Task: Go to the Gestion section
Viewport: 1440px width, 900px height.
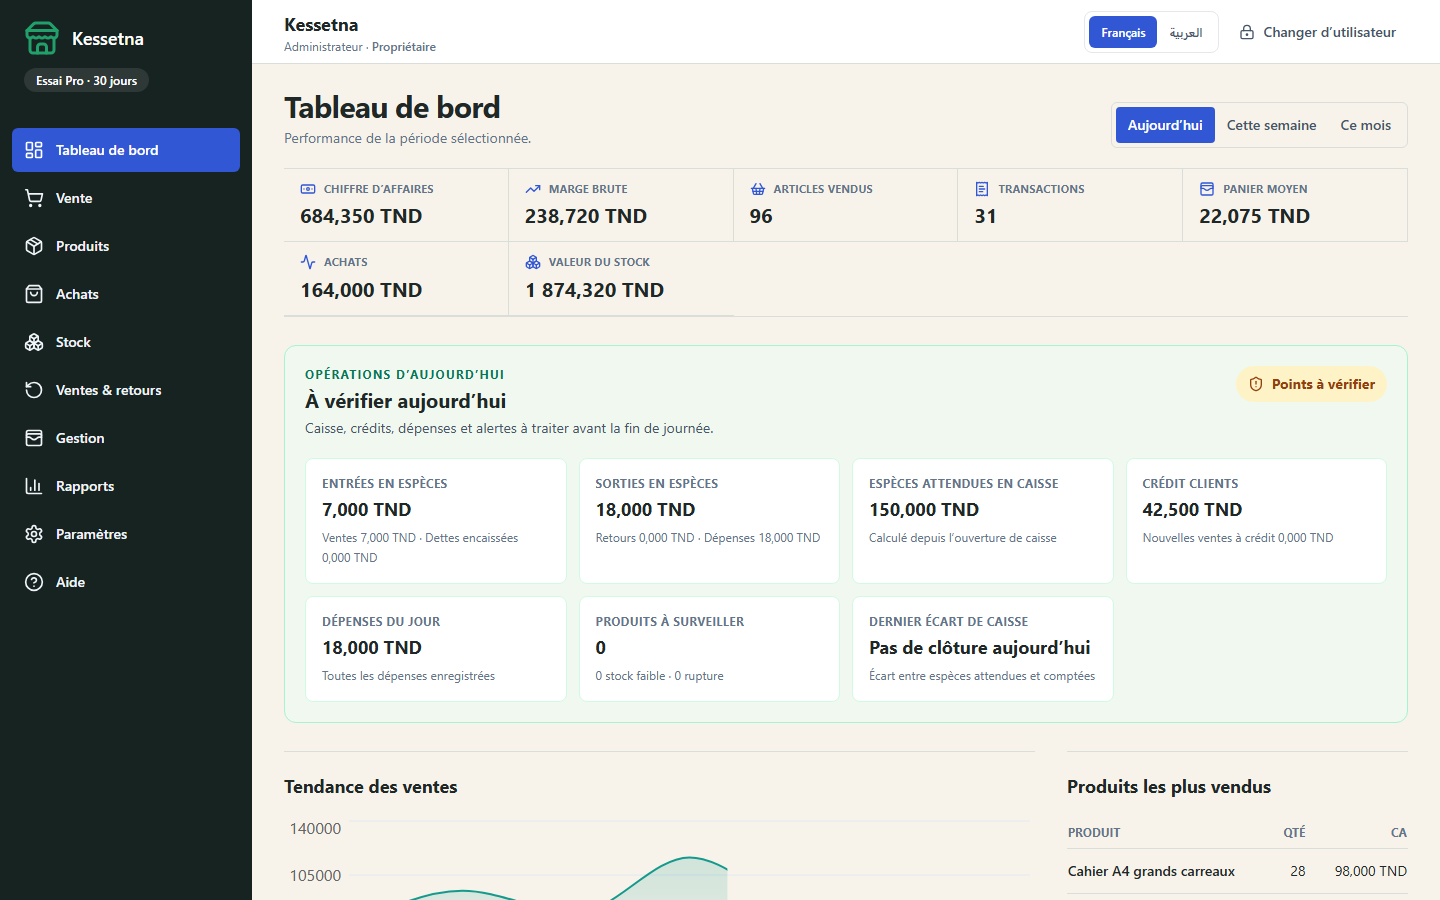Action: pyautogui.click(x=126, y=438)
